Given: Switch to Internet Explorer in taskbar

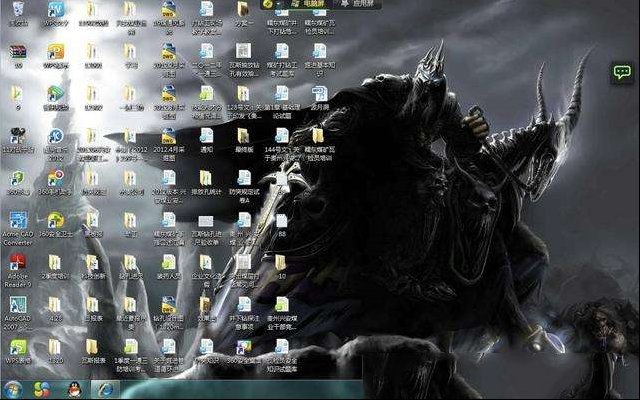Looking at the screenshot, I should [x=106, y=390].
